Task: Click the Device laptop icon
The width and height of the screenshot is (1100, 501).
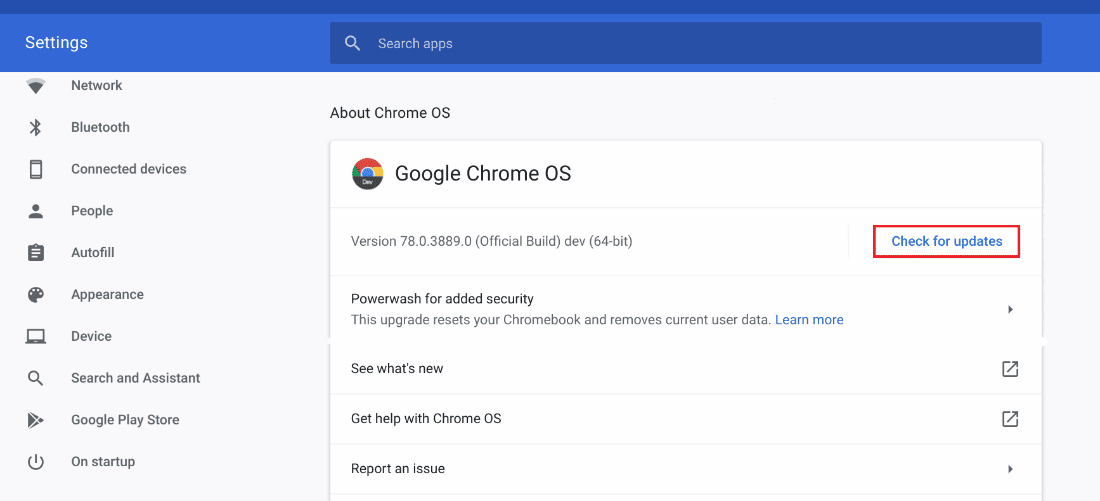Action: (36, 337)
